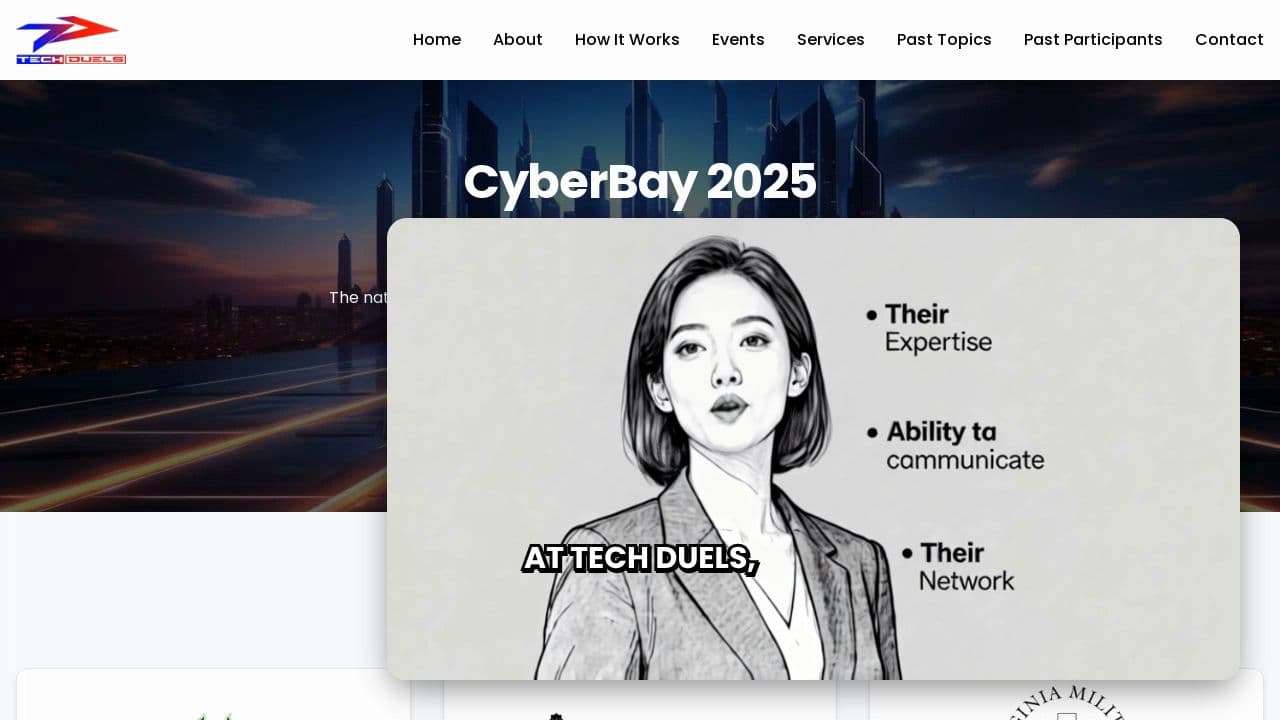The image size is (1280, 720).
Task: Click the "Their Expertise" bullet in video
Action: (x=938, y=328)
